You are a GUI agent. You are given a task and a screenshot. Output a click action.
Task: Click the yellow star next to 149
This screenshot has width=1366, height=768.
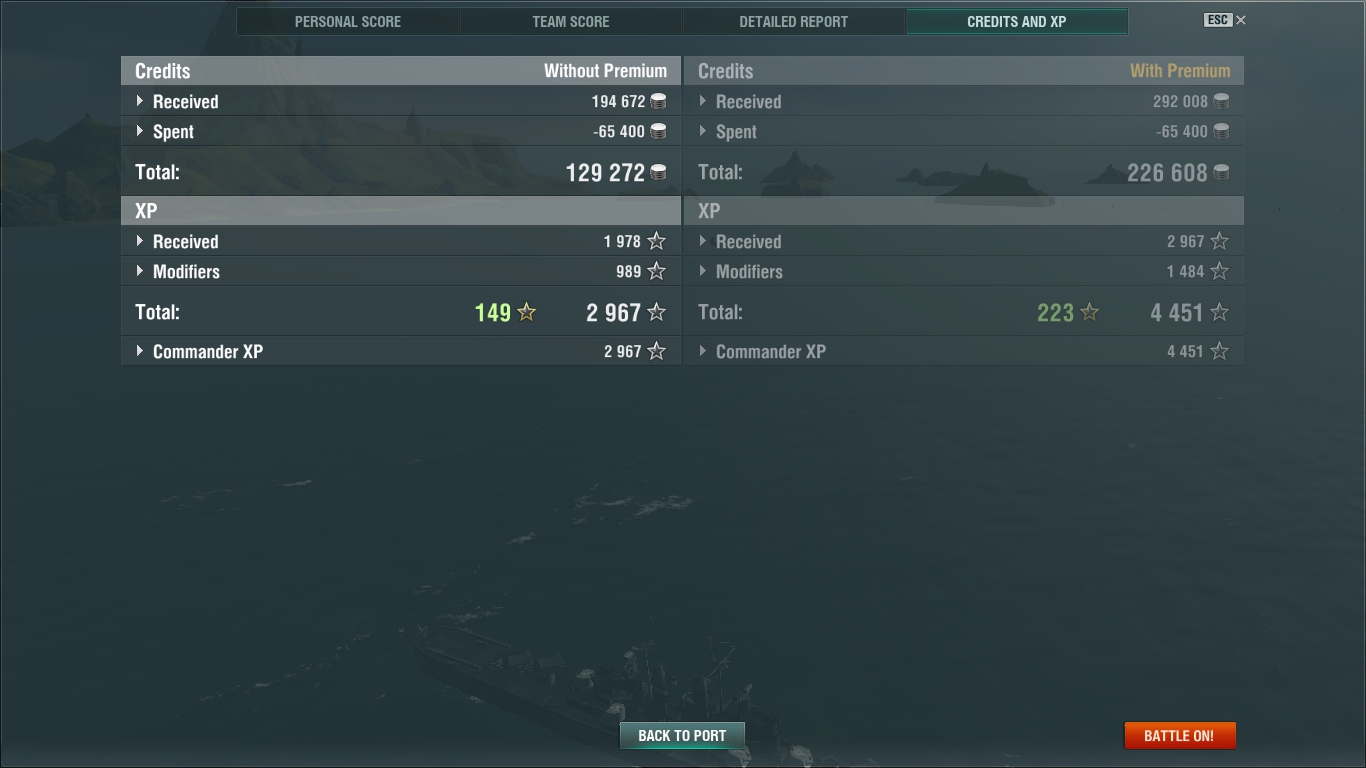point(526,312)
